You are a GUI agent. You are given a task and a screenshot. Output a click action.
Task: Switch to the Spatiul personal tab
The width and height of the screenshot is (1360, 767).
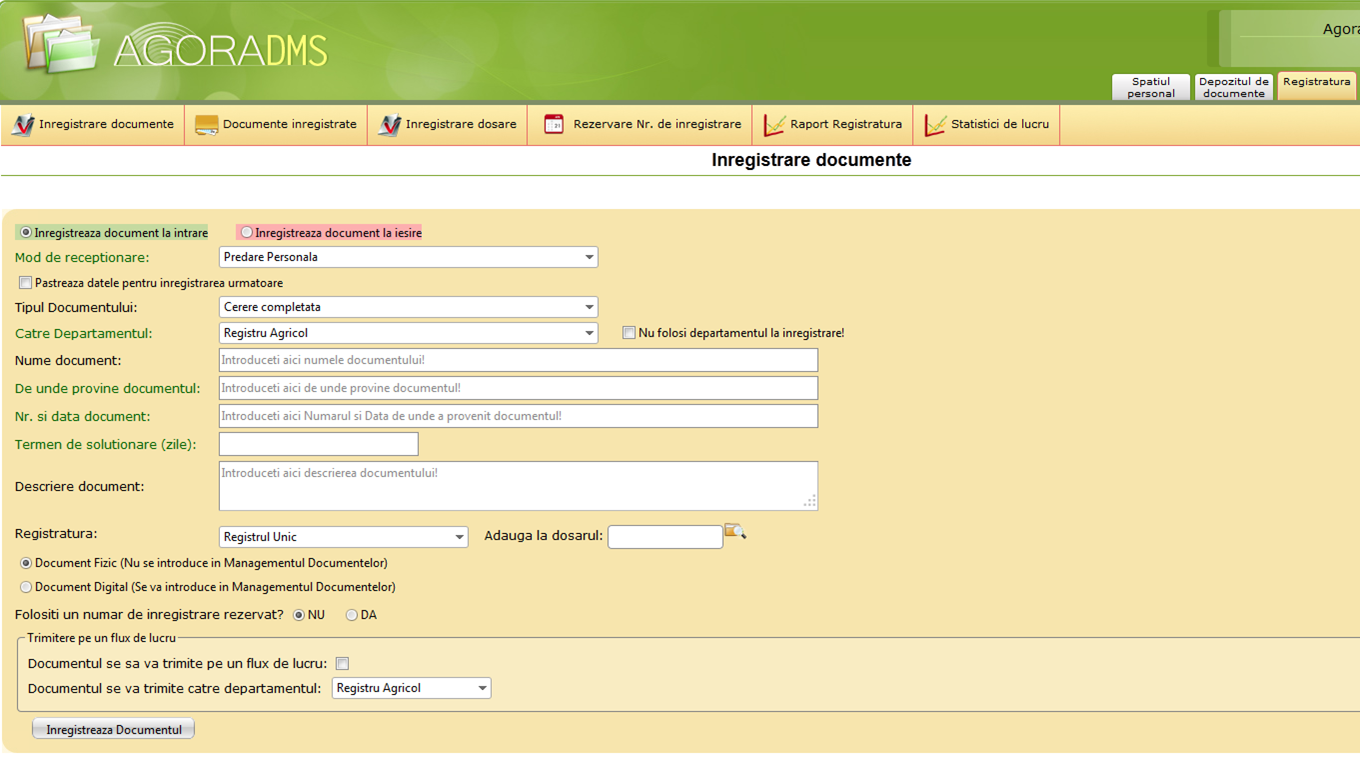(1151, 88)
